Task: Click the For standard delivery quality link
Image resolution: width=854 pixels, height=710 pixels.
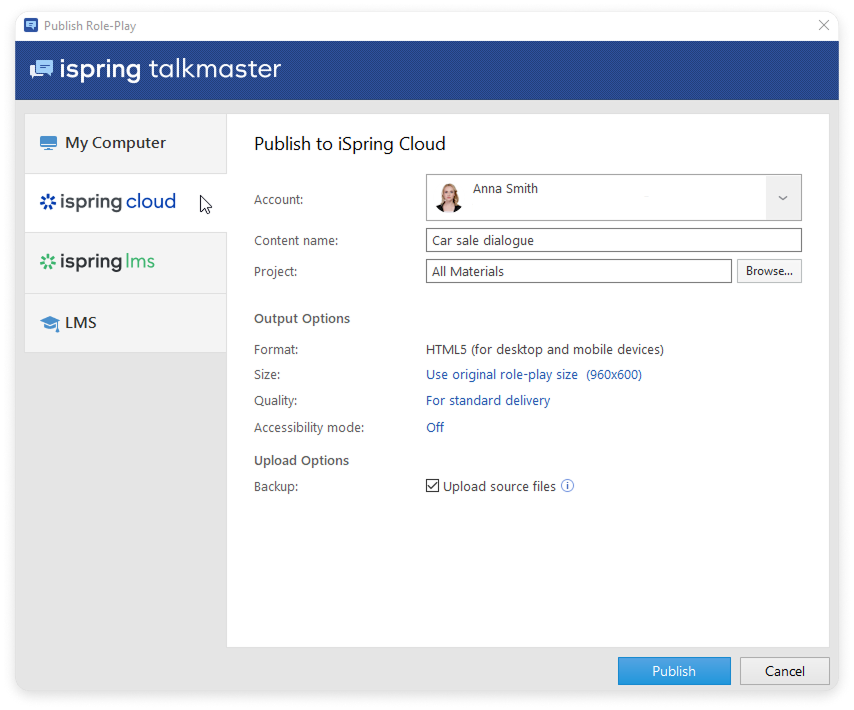Action: pyautogui.click(x=488, y=401)
